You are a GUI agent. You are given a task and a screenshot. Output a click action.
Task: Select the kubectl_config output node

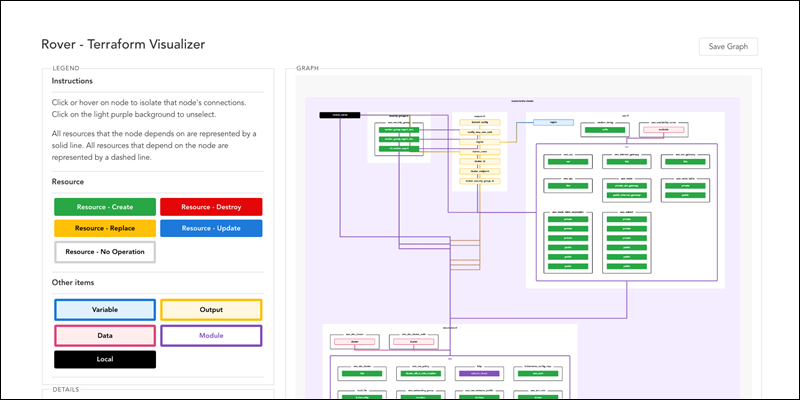coord(480,122)
